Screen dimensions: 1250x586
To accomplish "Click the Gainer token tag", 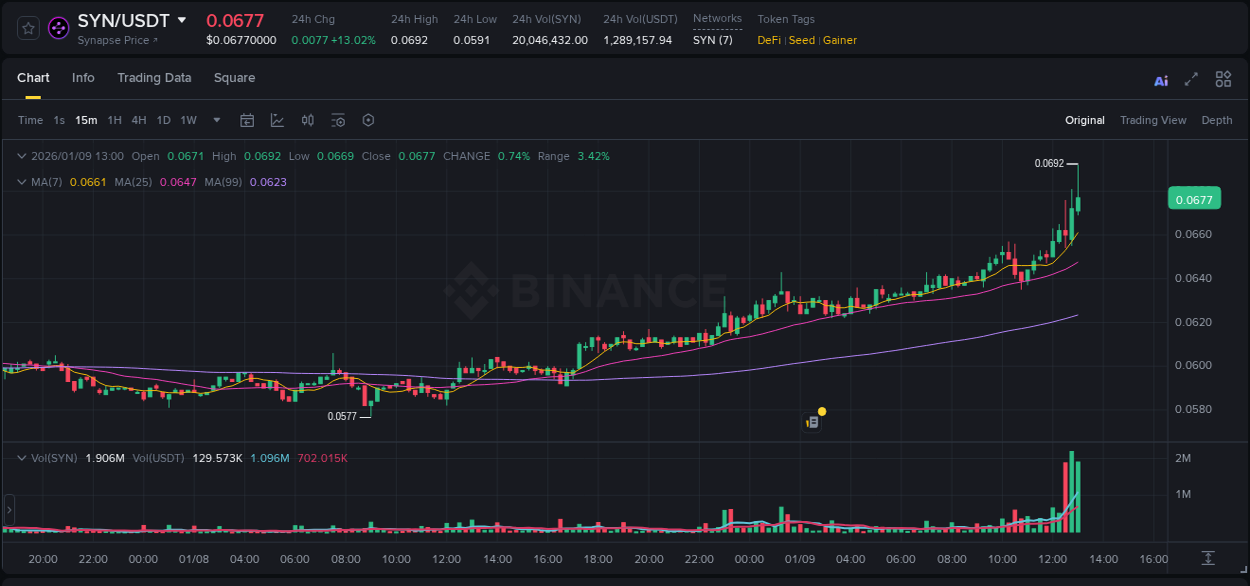I will click(x=839, y=40).
